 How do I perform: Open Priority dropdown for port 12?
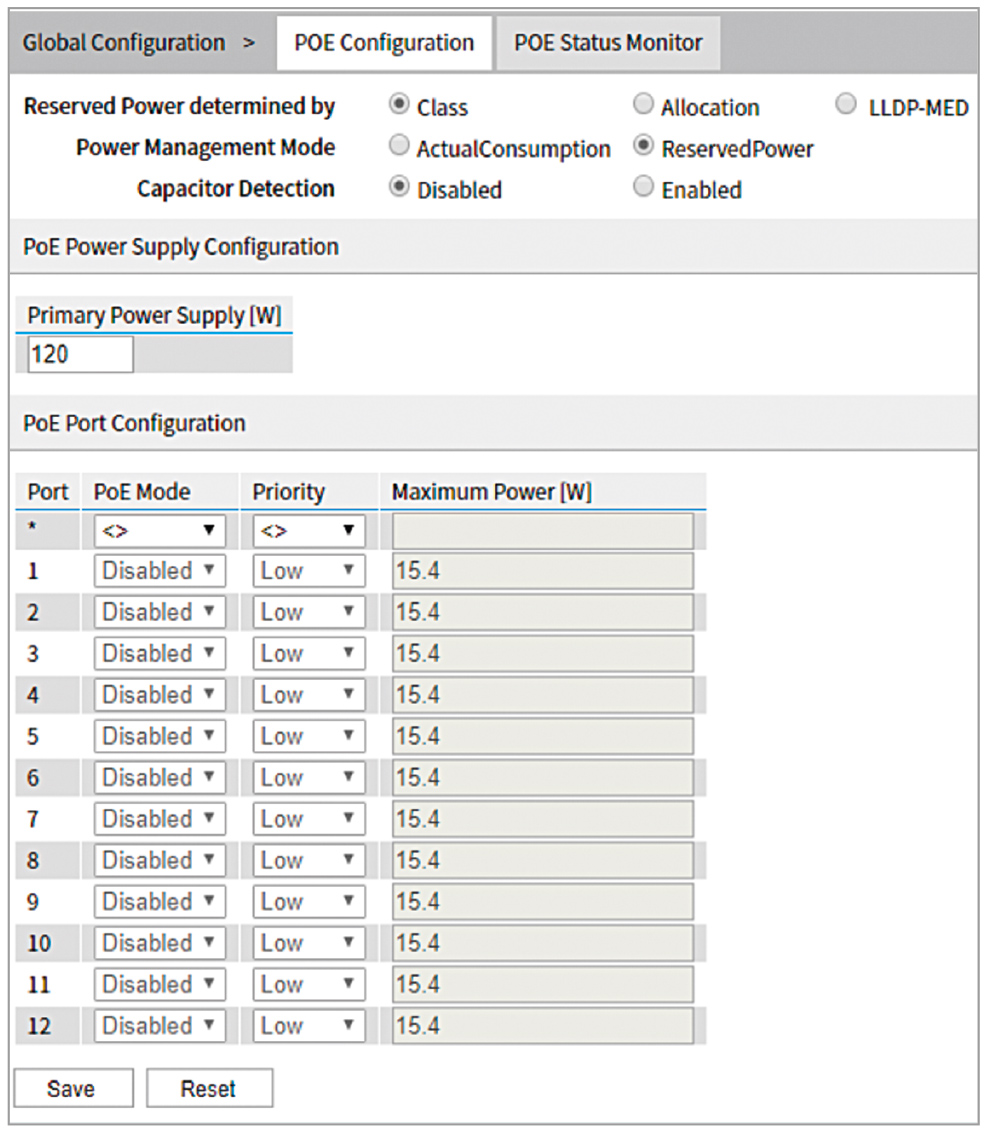[308, 1026]
